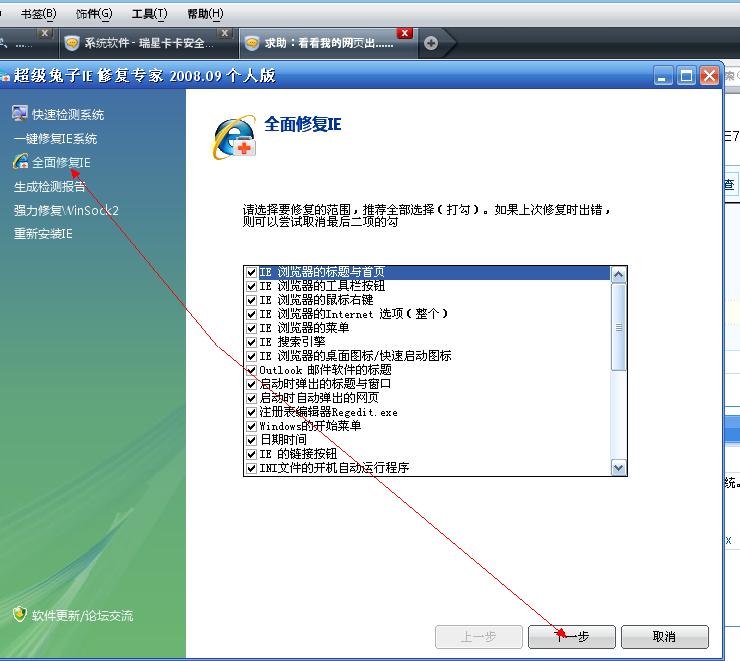The height and width of the screenshot is (661, 740).
Task: Uncheck 日期时间 item
Action: pos(252,440)
